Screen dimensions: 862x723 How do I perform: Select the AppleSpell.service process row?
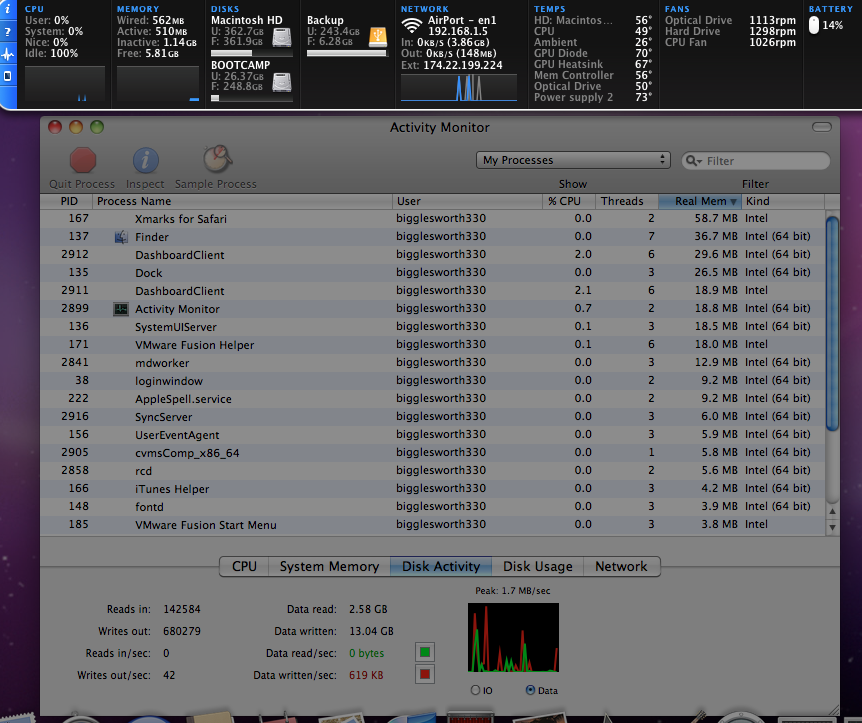[433, 399]
